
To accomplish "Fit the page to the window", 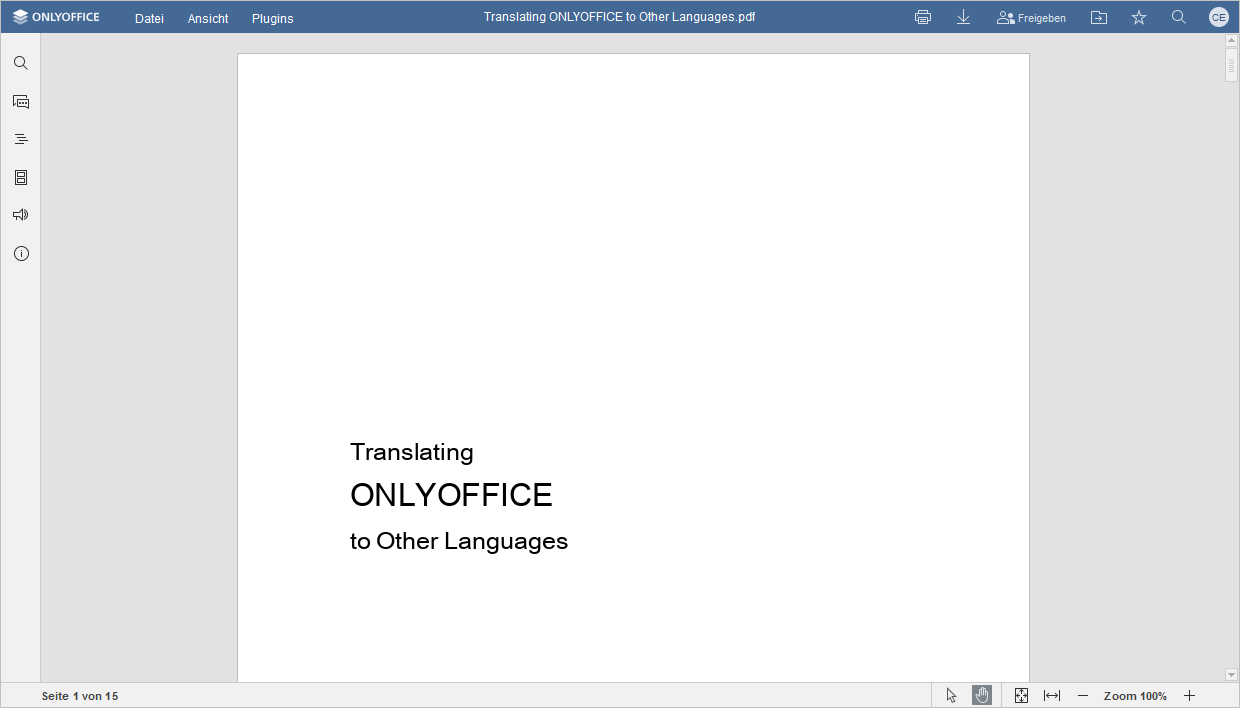I will [x=1021, y=694].
